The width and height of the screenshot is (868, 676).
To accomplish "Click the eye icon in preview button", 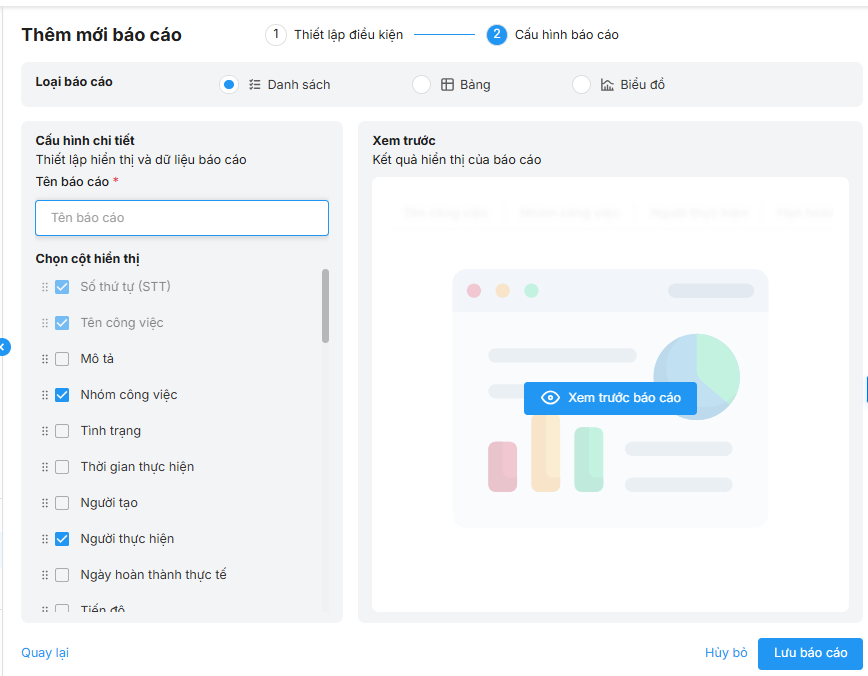I will [x=550, y=398].
